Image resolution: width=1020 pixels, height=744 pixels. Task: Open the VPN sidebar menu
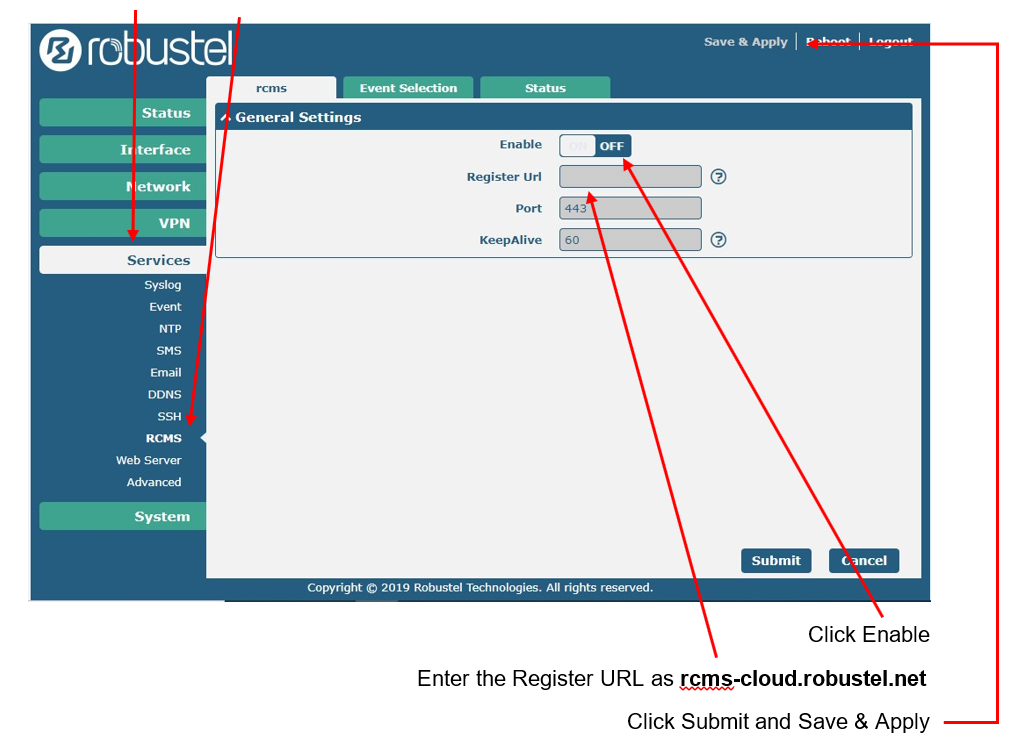pyautogui.click(x=123, y=223)
